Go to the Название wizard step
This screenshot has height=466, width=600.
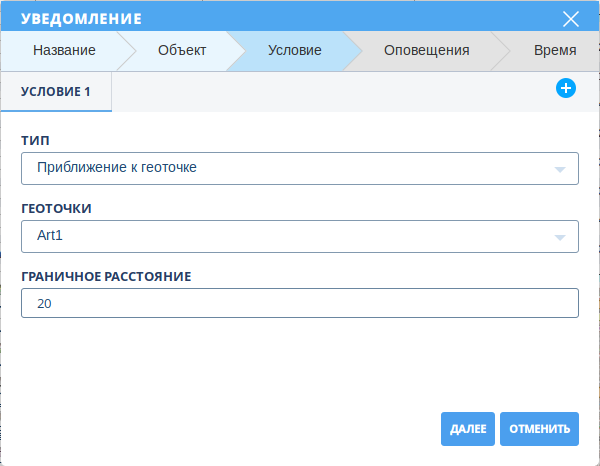tap(64, 50)
